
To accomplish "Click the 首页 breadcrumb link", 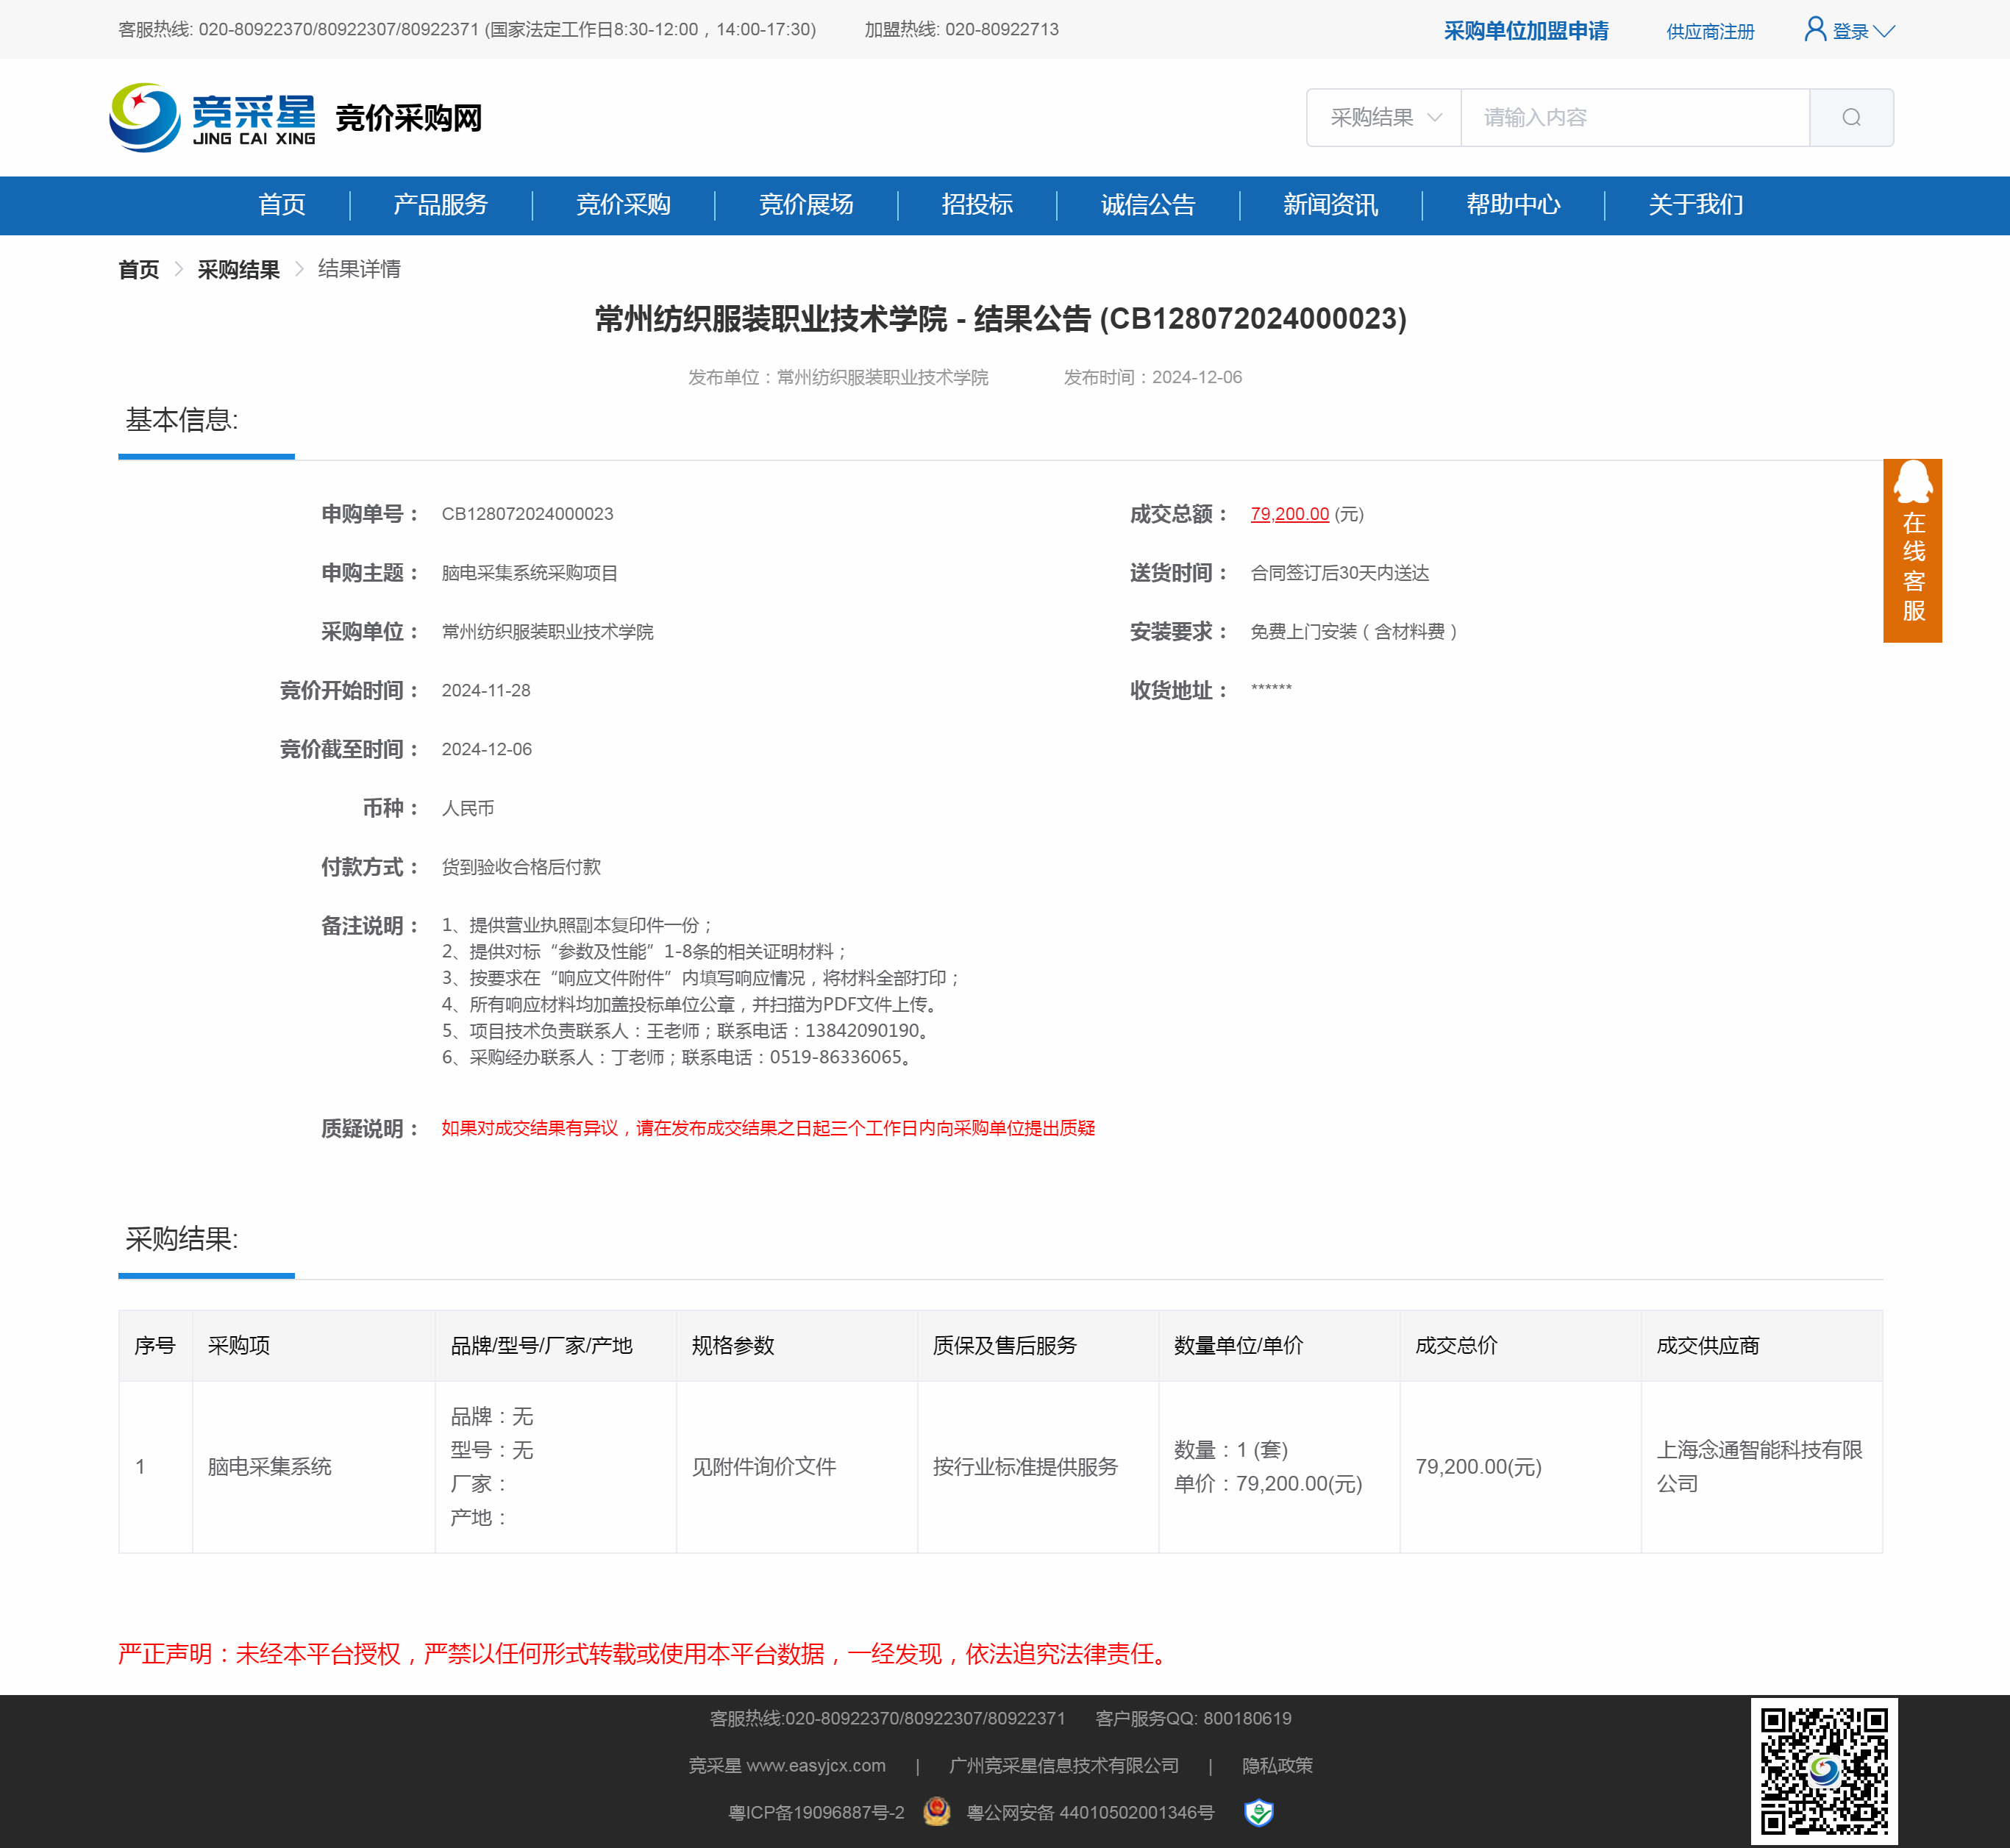I will point(139,269).
